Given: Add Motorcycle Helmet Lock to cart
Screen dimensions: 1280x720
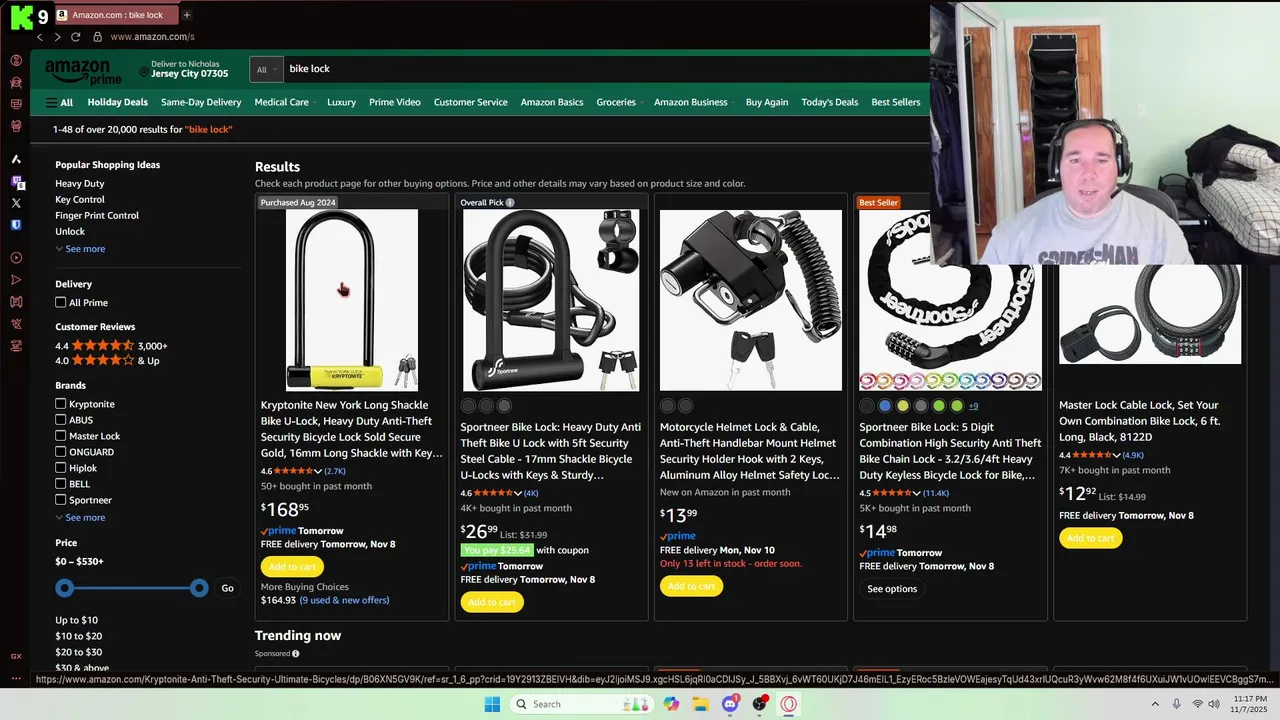Looking at the screenshot, I should point(691,586).
